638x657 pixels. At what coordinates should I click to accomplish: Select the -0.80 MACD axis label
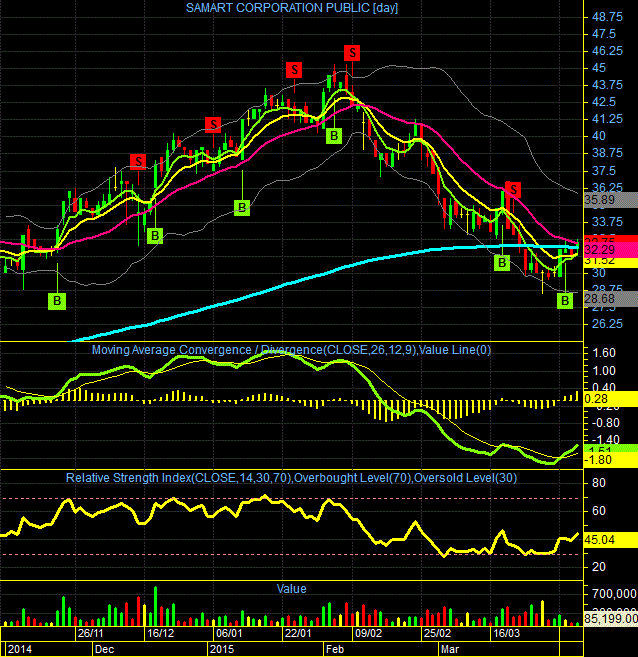tap(605, 423)
